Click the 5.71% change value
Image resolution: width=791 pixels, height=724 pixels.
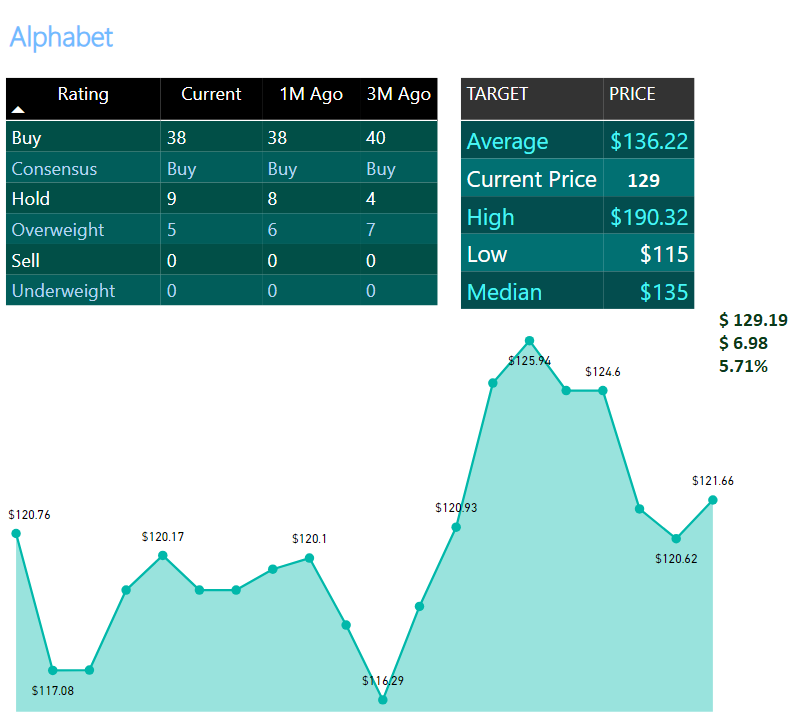click(x=743, y=366)
